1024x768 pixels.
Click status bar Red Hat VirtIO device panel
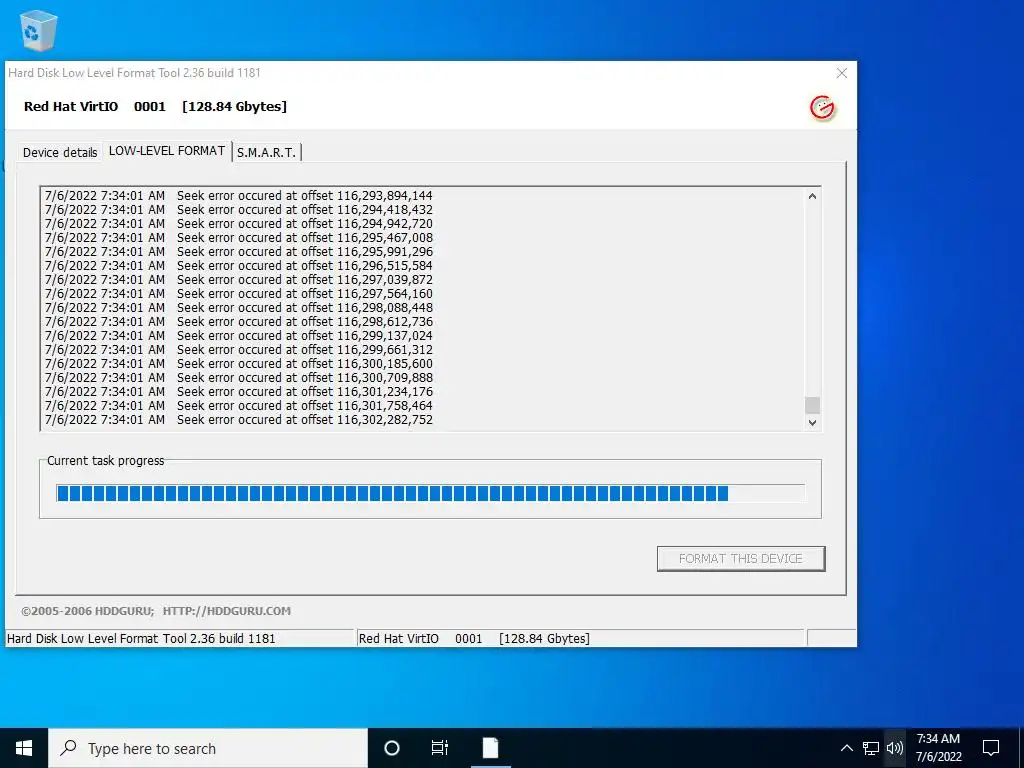pyautogui.click(x=581, y=639)
